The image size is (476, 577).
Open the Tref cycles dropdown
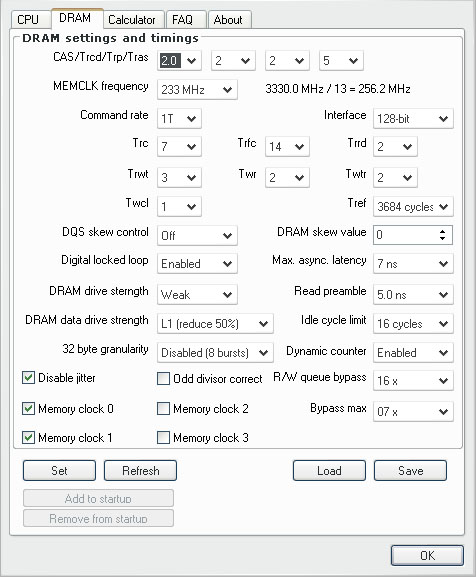coord(413,206)
